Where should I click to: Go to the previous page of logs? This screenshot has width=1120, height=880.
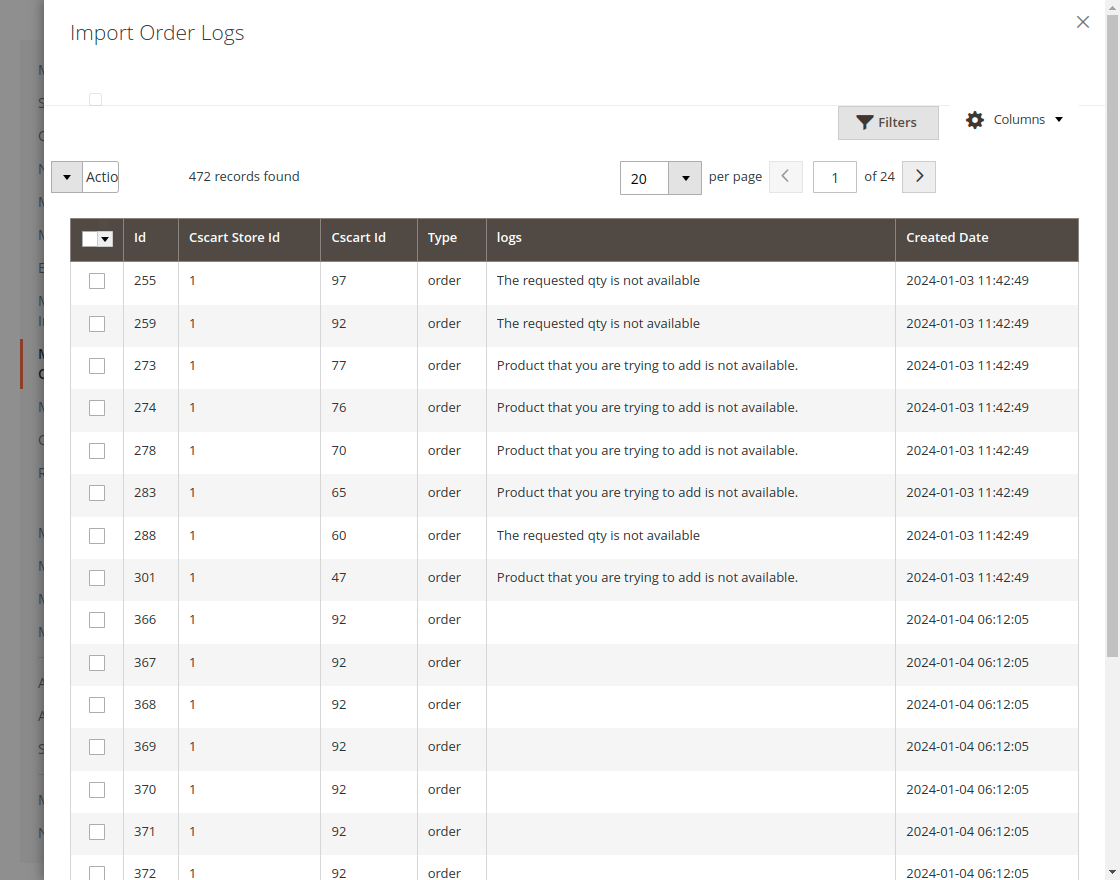785,177
